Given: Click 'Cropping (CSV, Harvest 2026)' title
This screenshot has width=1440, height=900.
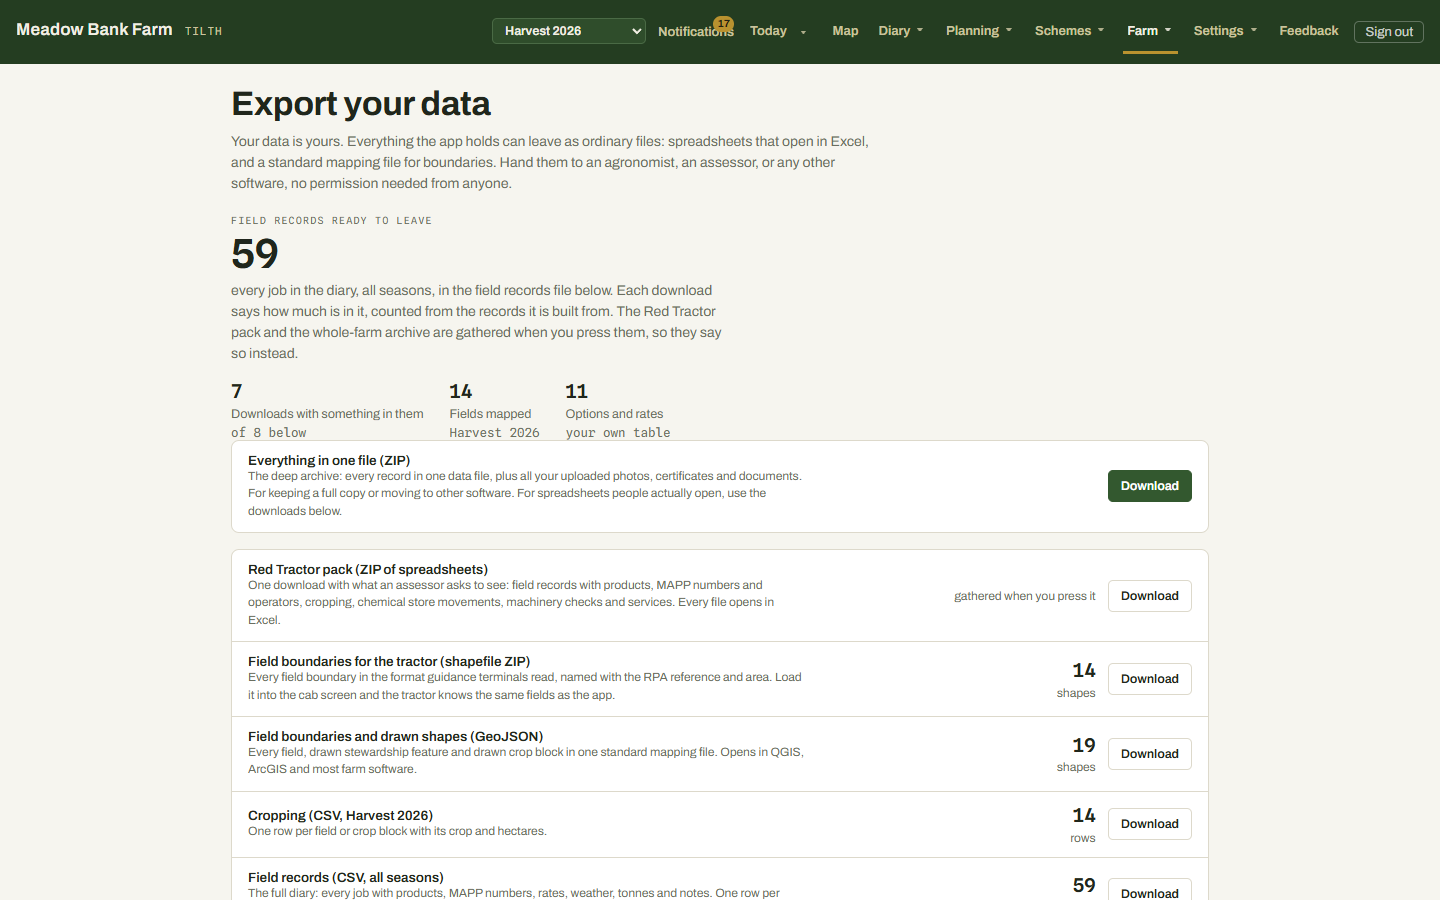Looking at the screenshot, I should click(x=340, y=815).
